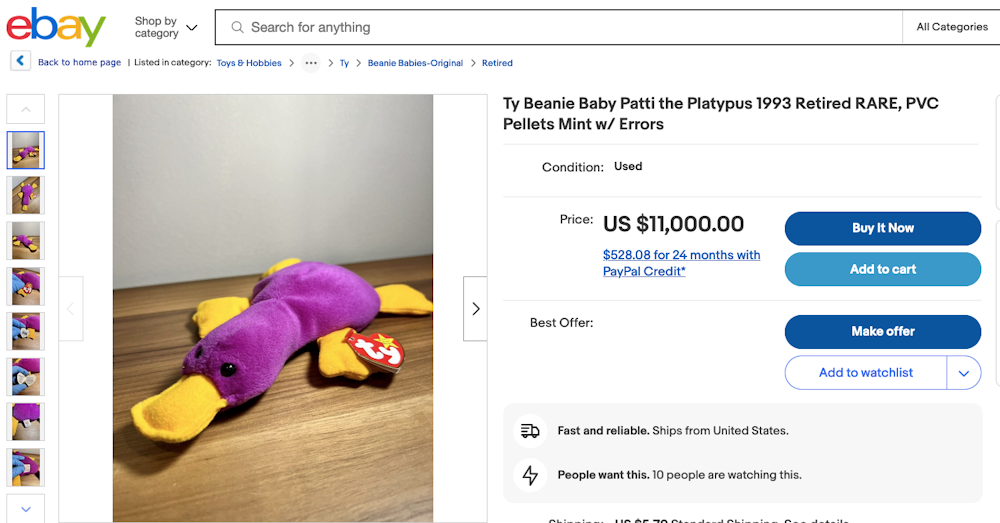Go to Beanie Babies-Original category
Screen dimensions: 1000x523
pos(415,63)
